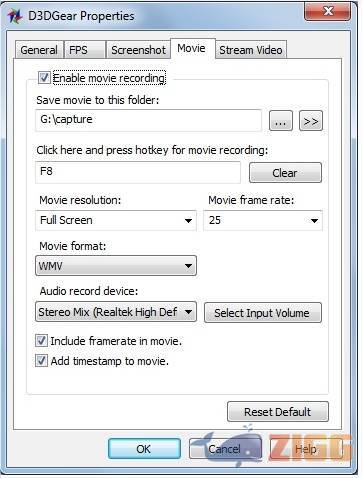Click the double-arrow open folder button
The image size is (362, 478).
[311, 121]
